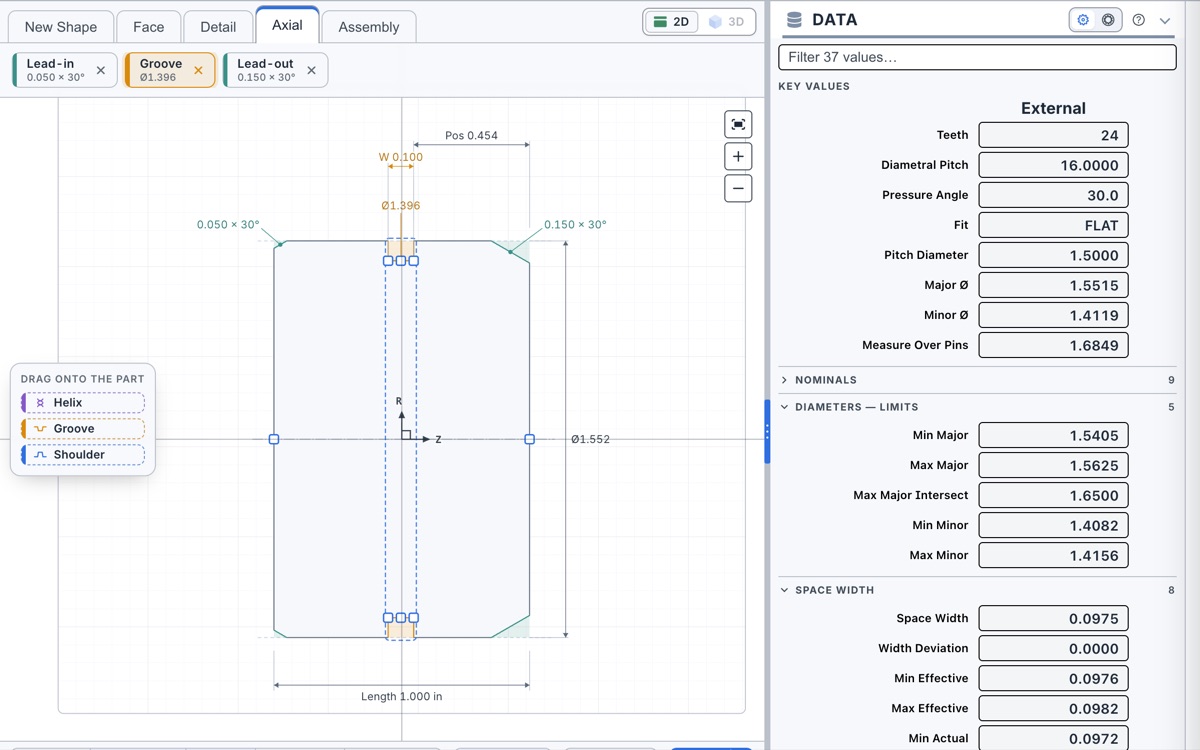Click the Pitch Diameter value field
Viewport: 1200px width, 750px height.
point(1053,255)
